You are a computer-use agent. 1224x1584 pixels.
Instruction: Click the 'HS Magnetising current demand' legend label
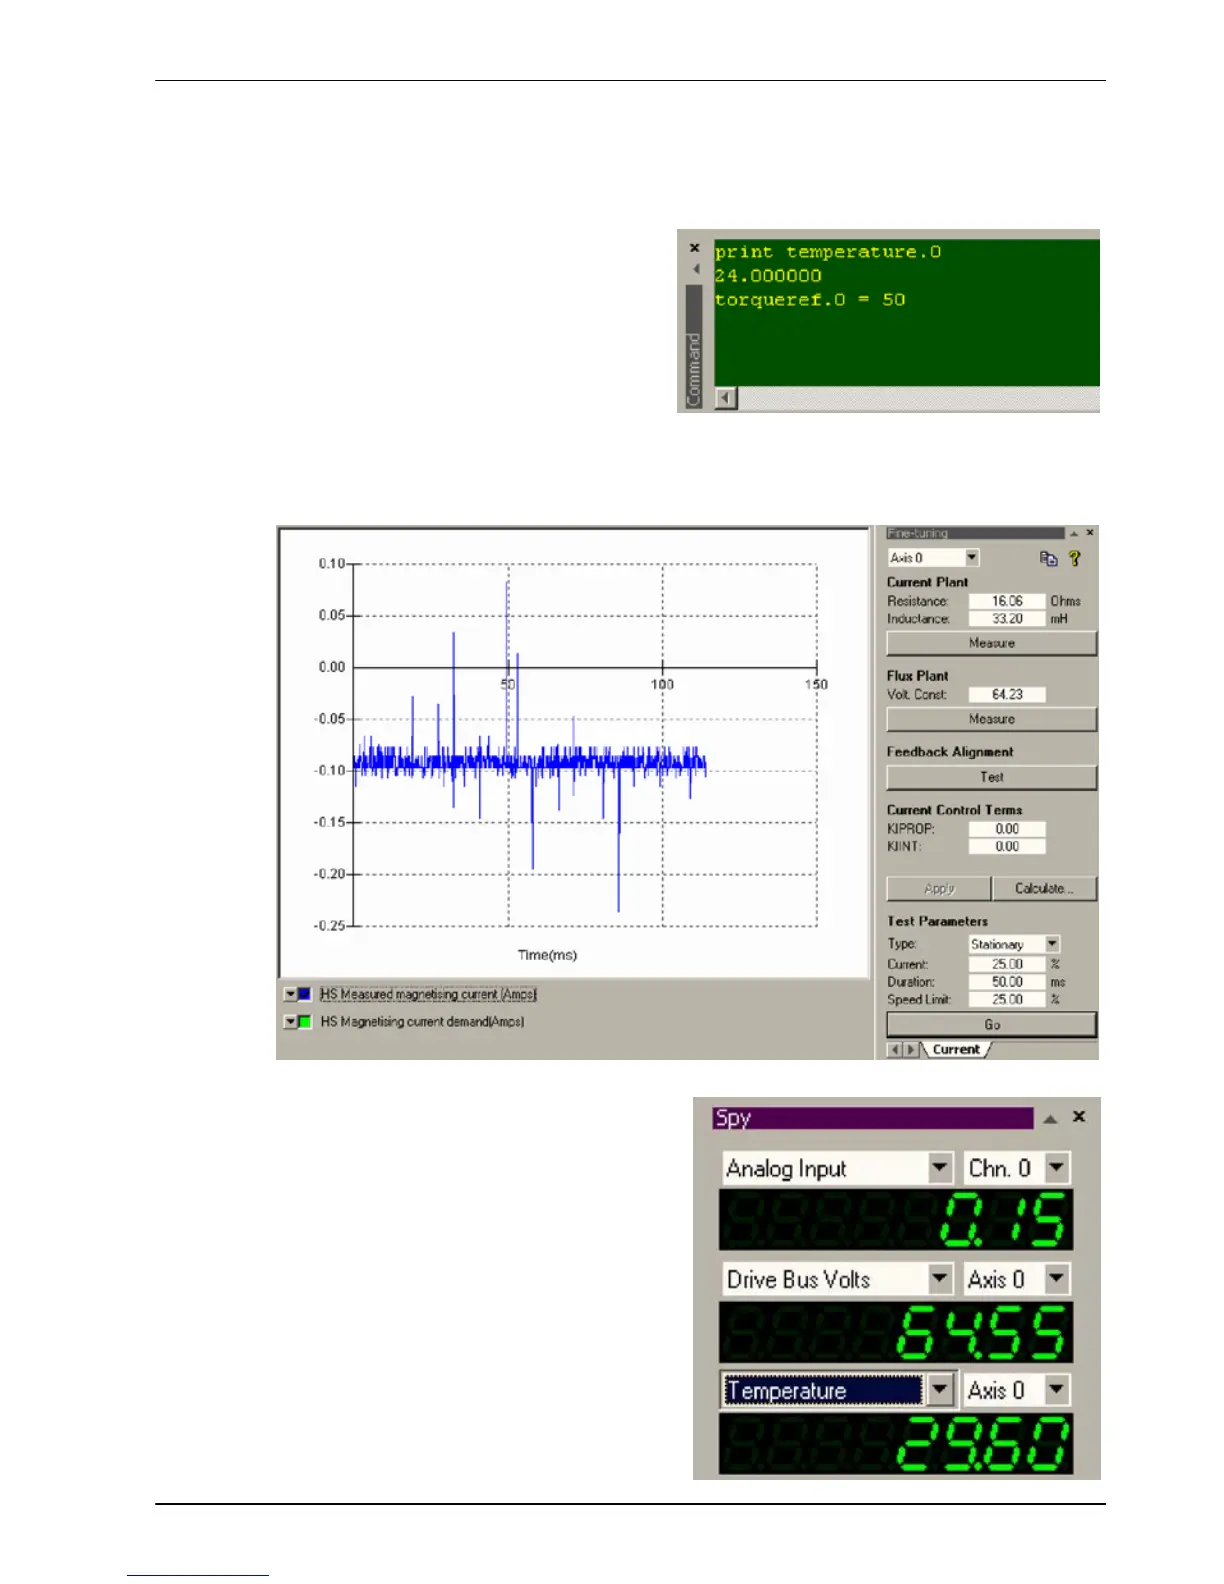(422, 1022)
